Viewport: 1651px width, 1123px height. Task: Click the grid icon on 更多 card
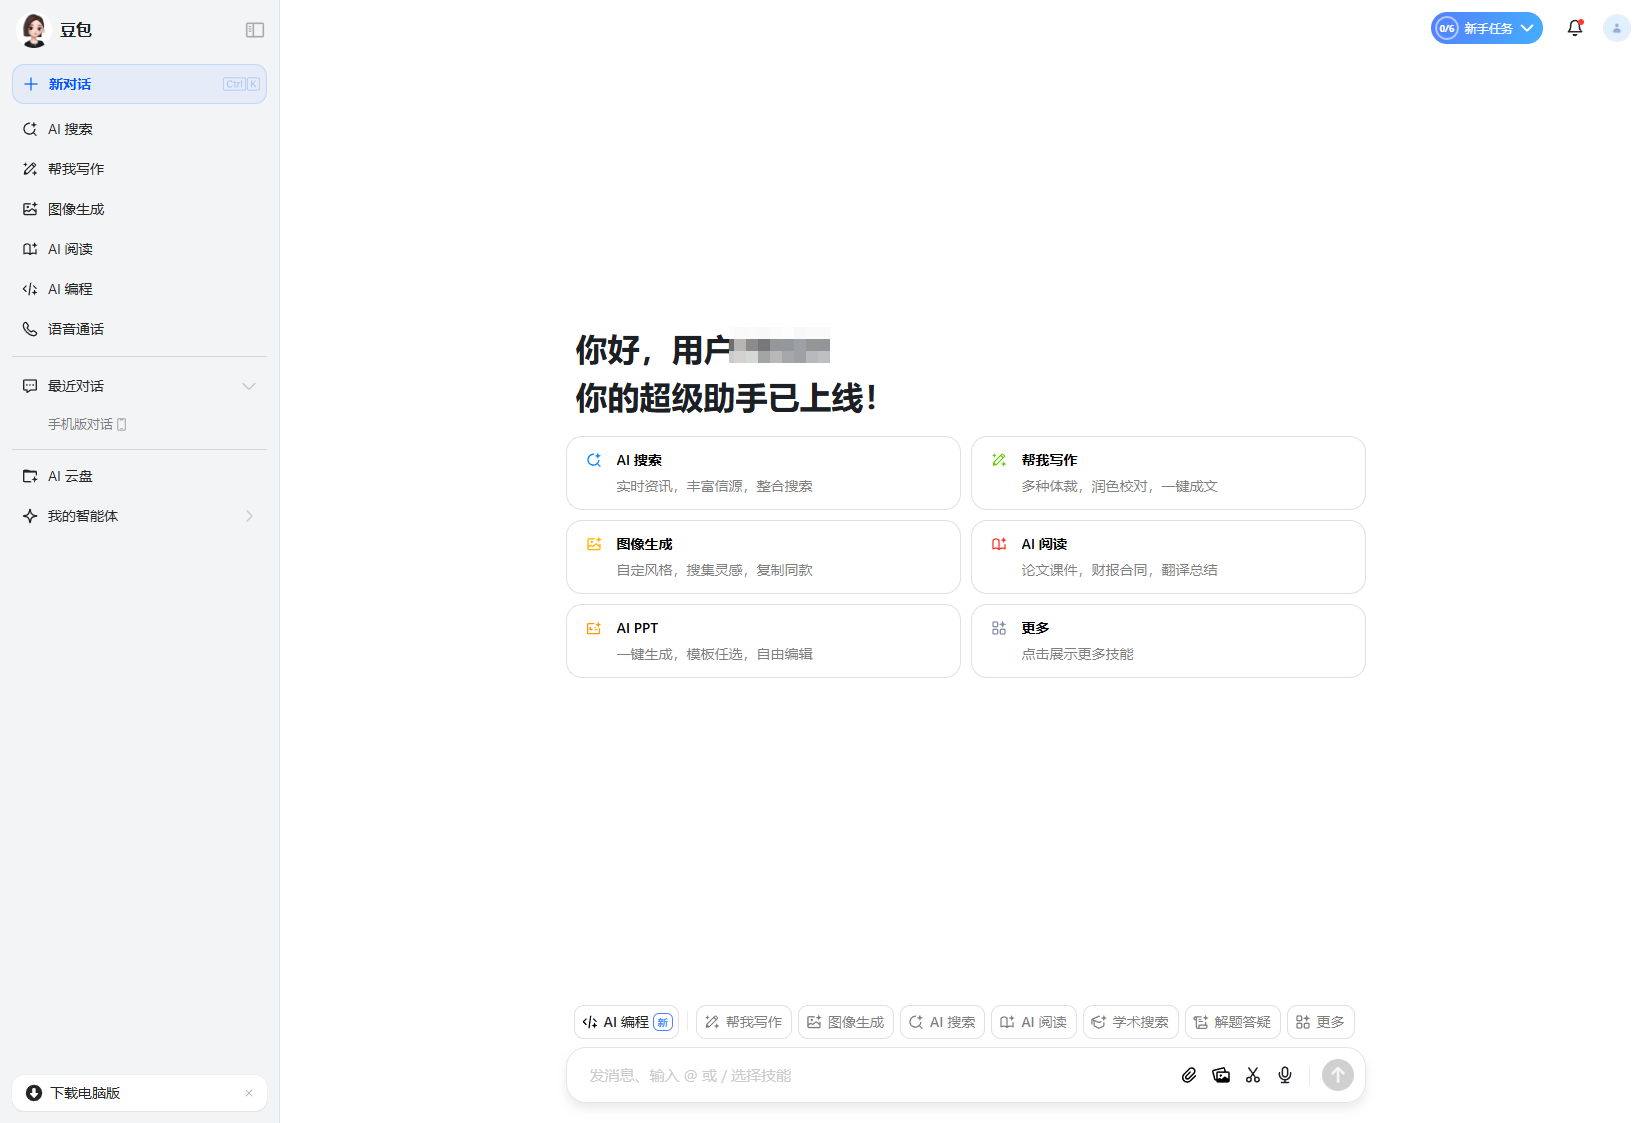(x=999, y=628)
